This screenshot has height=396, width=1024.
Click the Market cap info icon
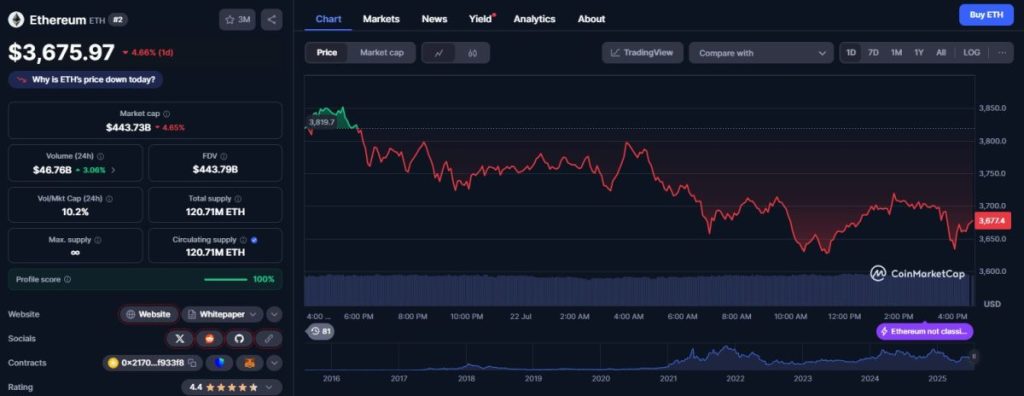[167, 114]
